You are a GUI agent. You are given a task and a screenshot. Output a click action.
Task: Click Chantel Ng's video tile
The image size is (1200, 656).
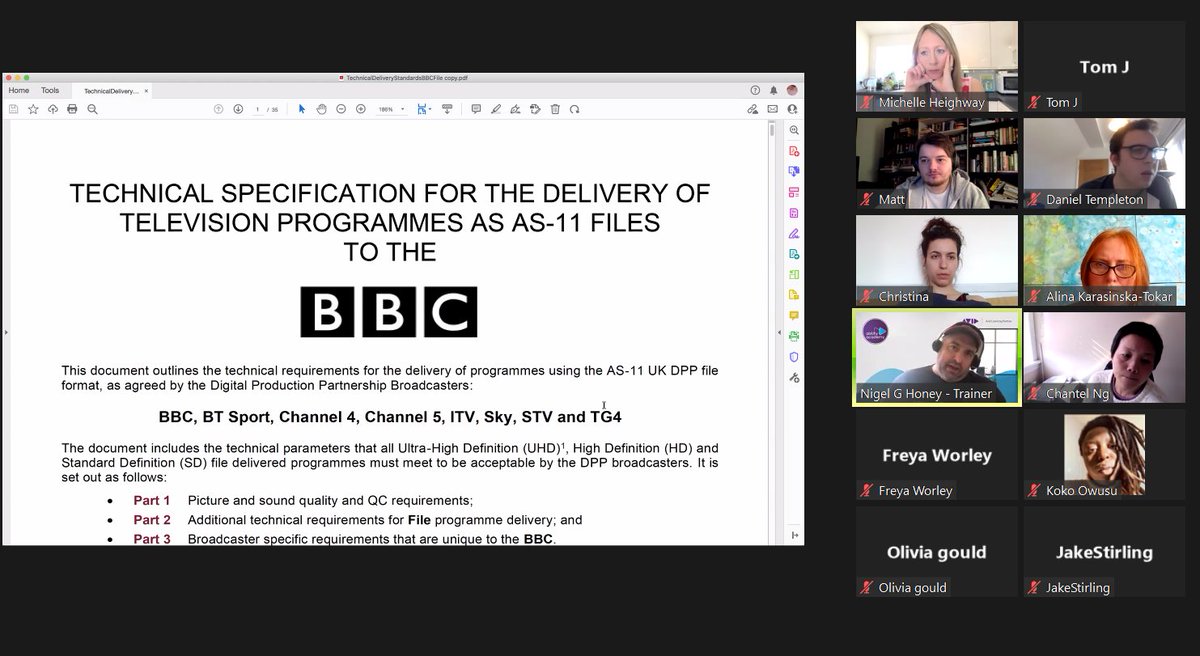click(x=1104, y=357)
